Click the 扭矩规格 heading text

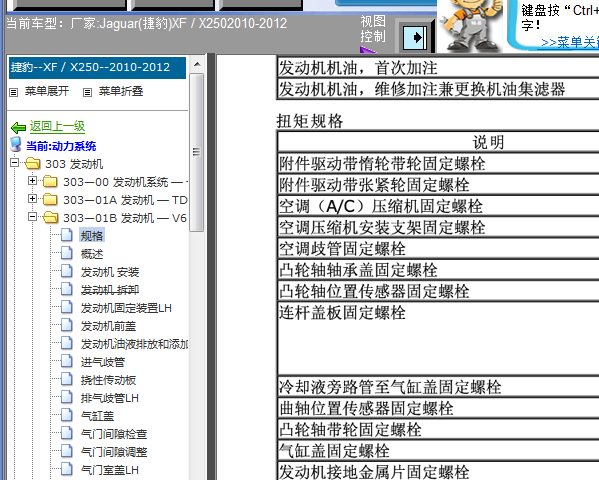(x=309, y=121)
